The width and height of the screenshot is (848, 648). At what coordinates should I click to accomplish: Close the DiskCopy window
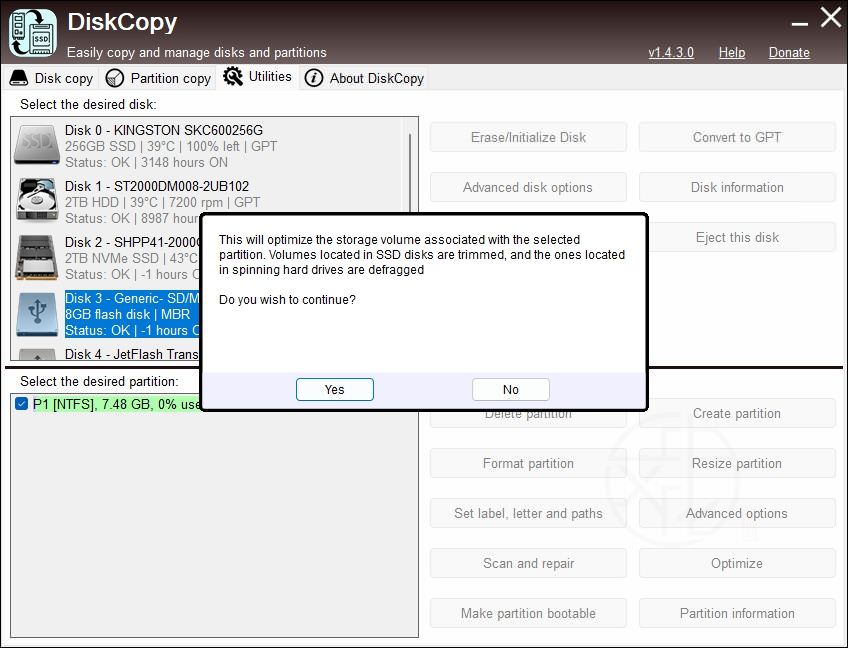coord(830,18)
